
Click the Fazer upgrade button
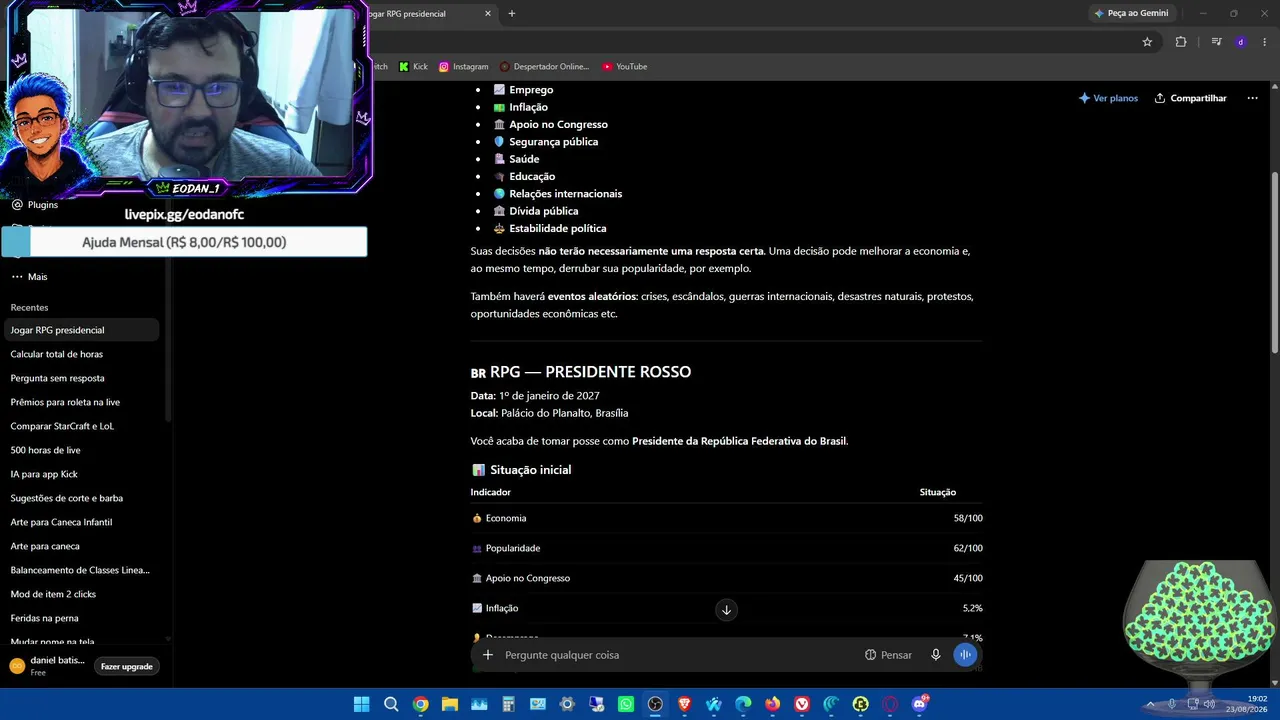[126, 666]
